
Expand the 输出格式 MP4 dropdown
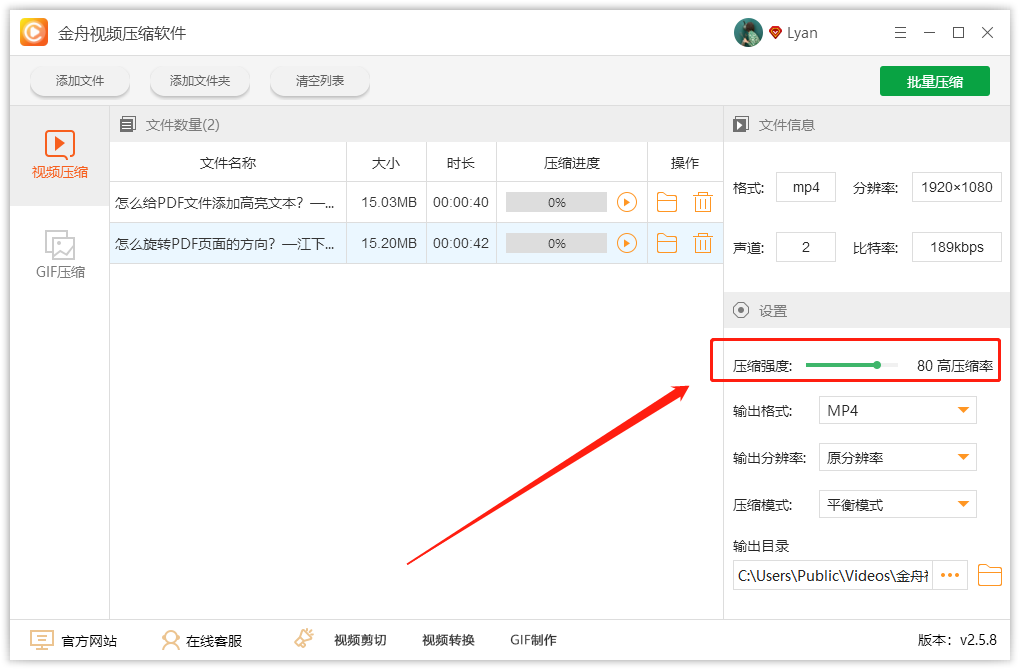(898, 410)
